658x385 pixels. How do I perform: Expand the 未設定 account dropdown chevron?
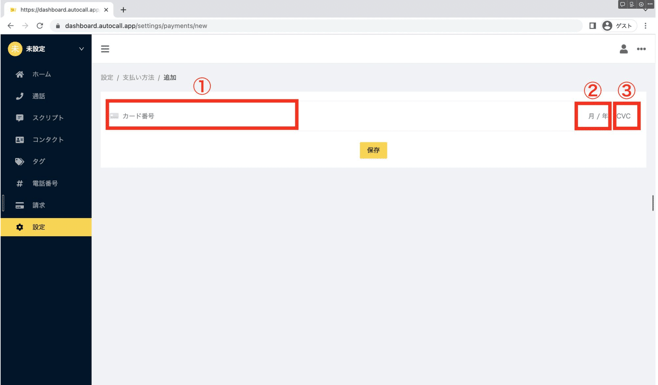click(x=81, y=49)
